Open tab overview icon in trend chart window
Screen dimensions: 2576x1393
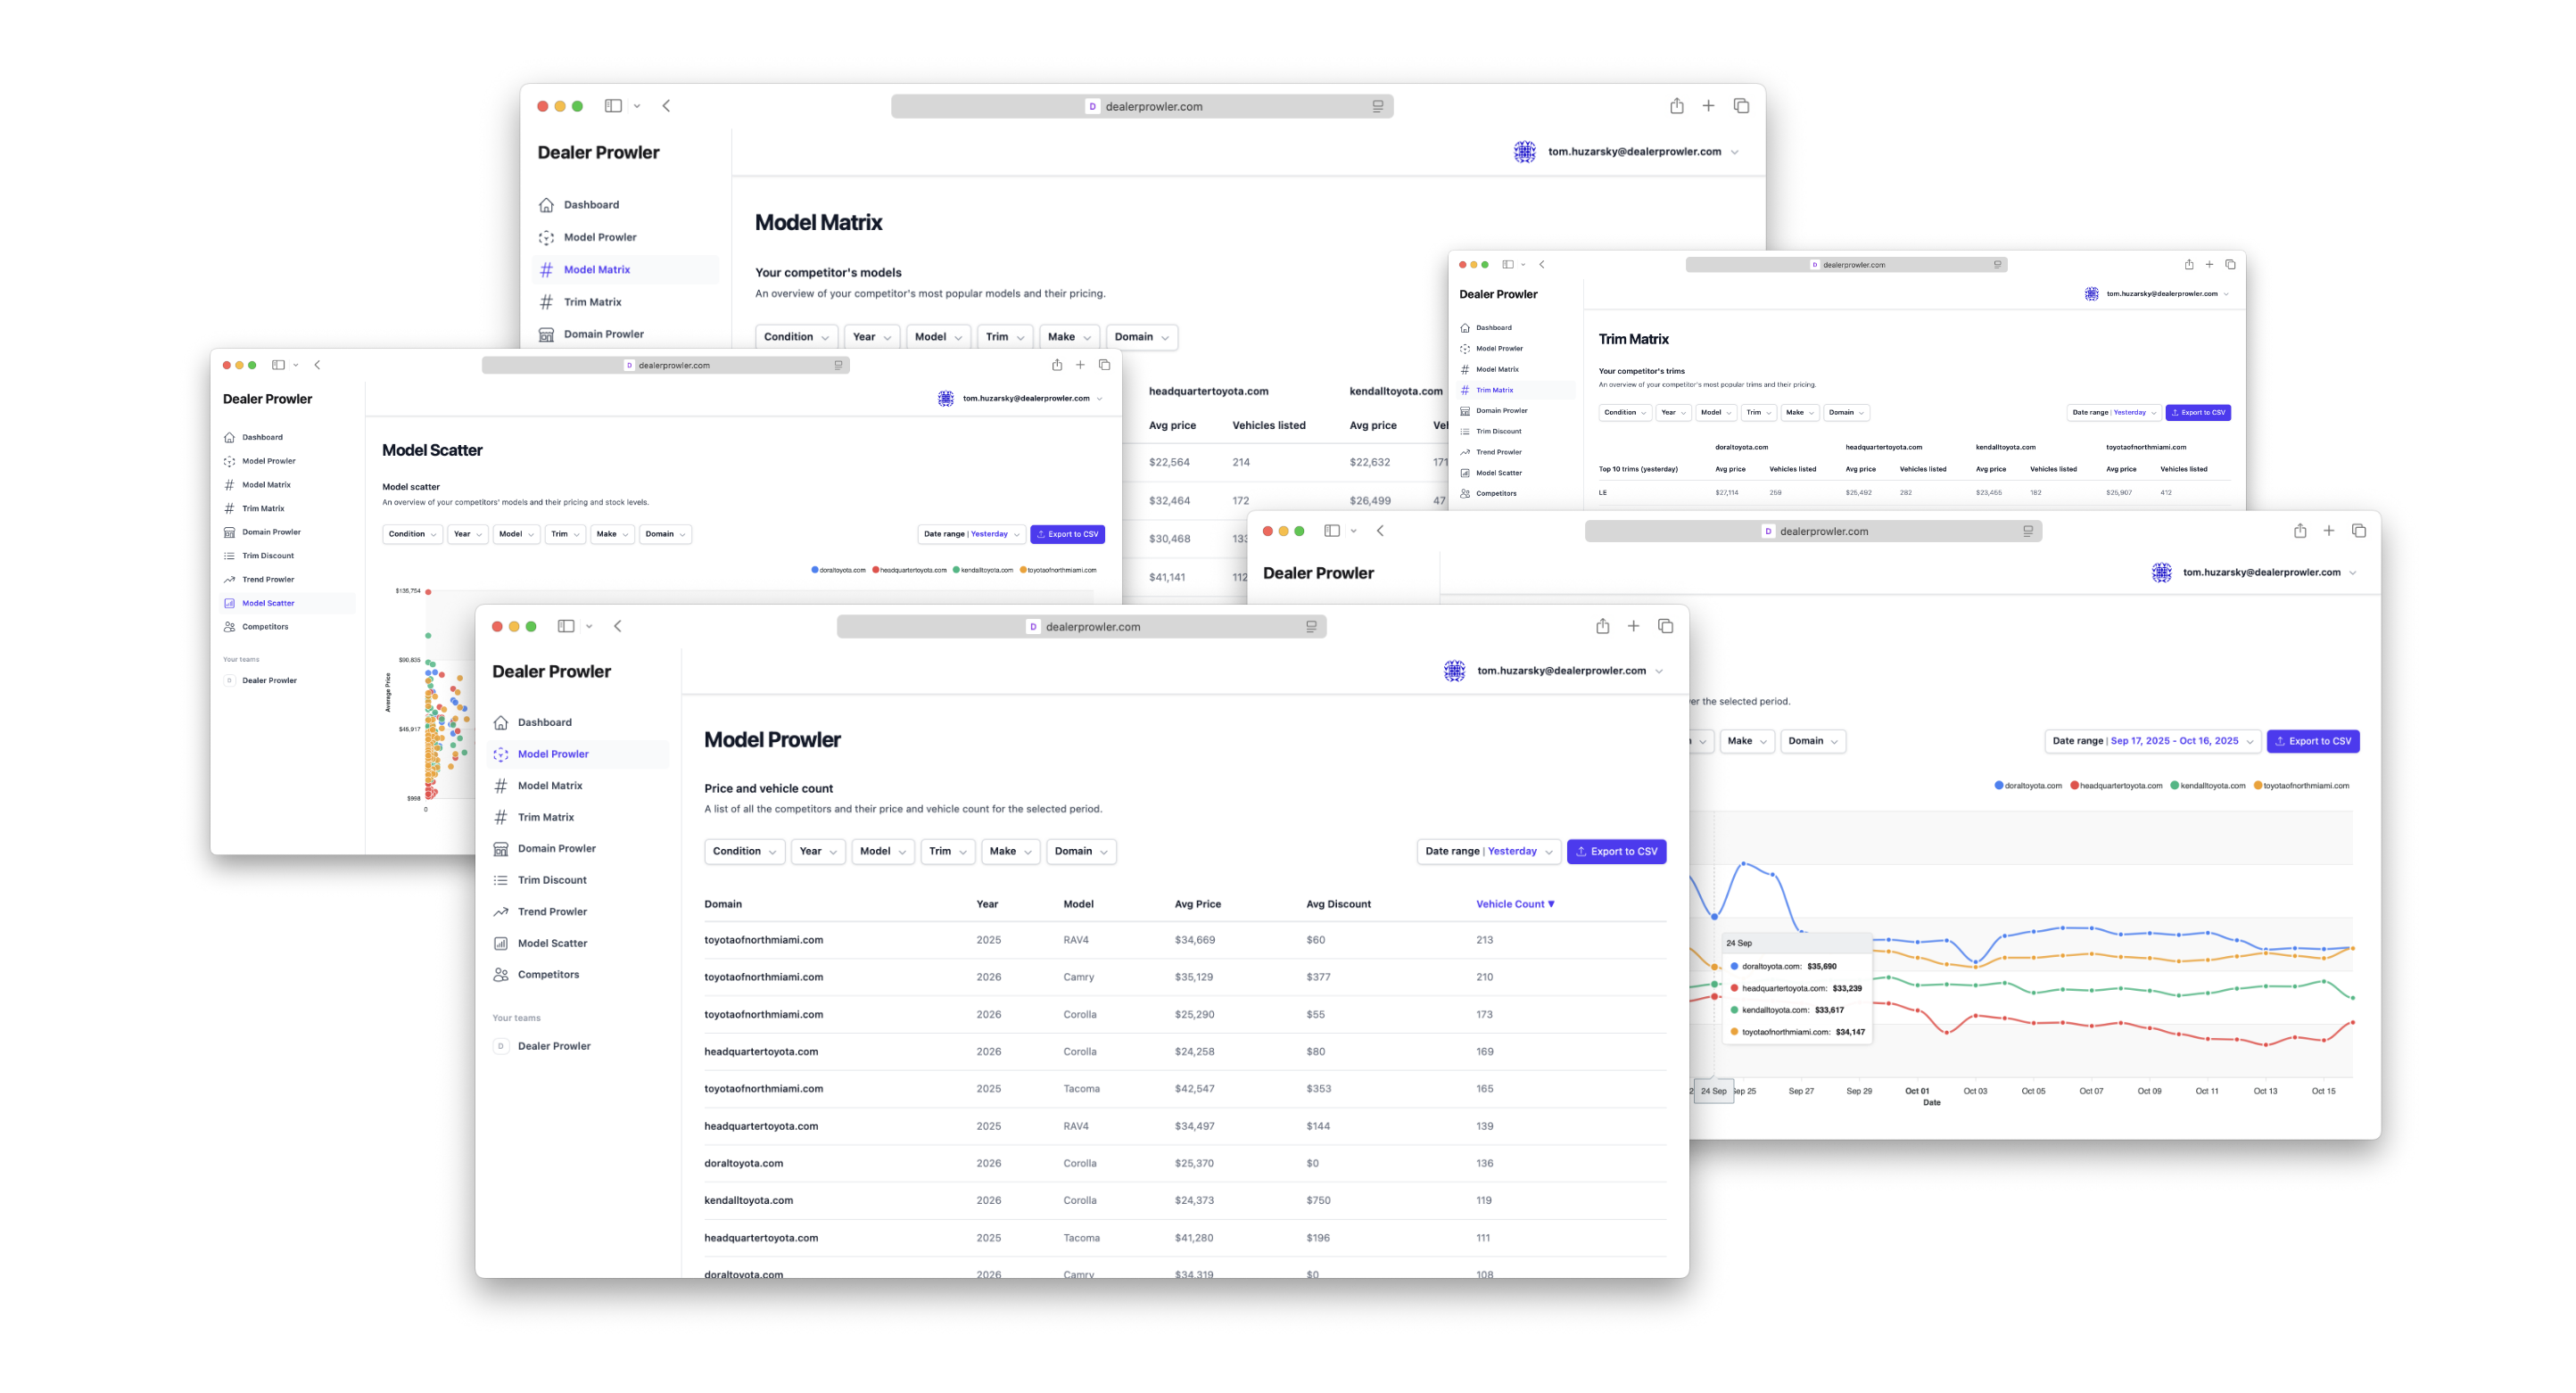click(x=2358, y=531)
